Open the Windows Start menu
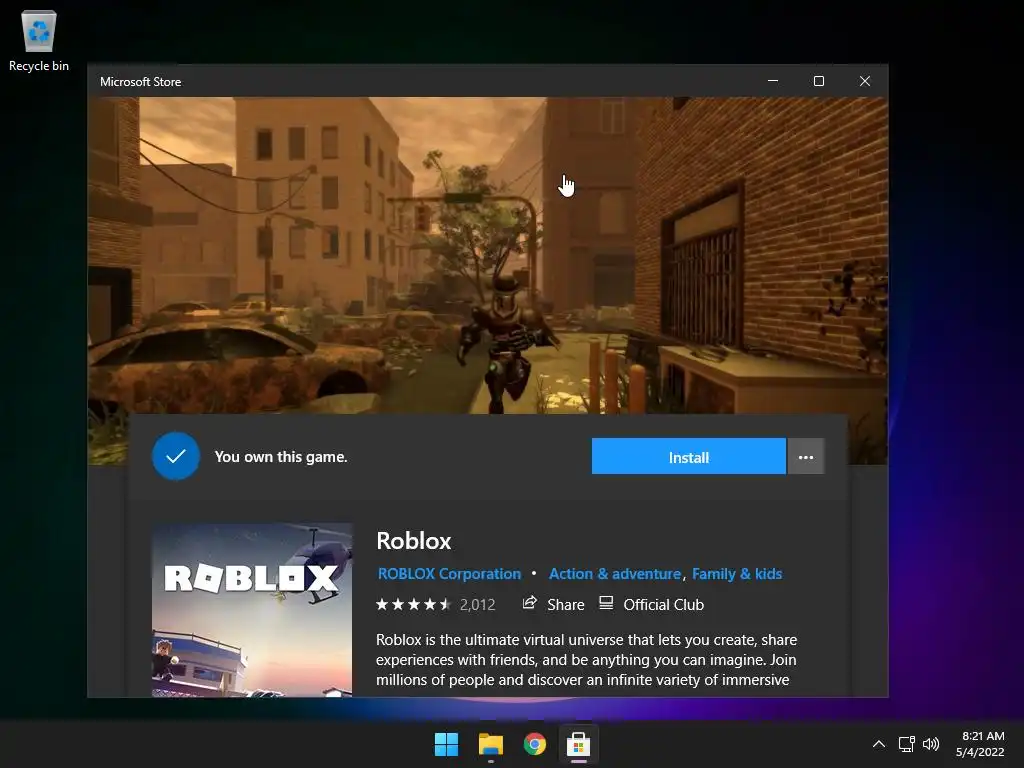 click(447, 744)
